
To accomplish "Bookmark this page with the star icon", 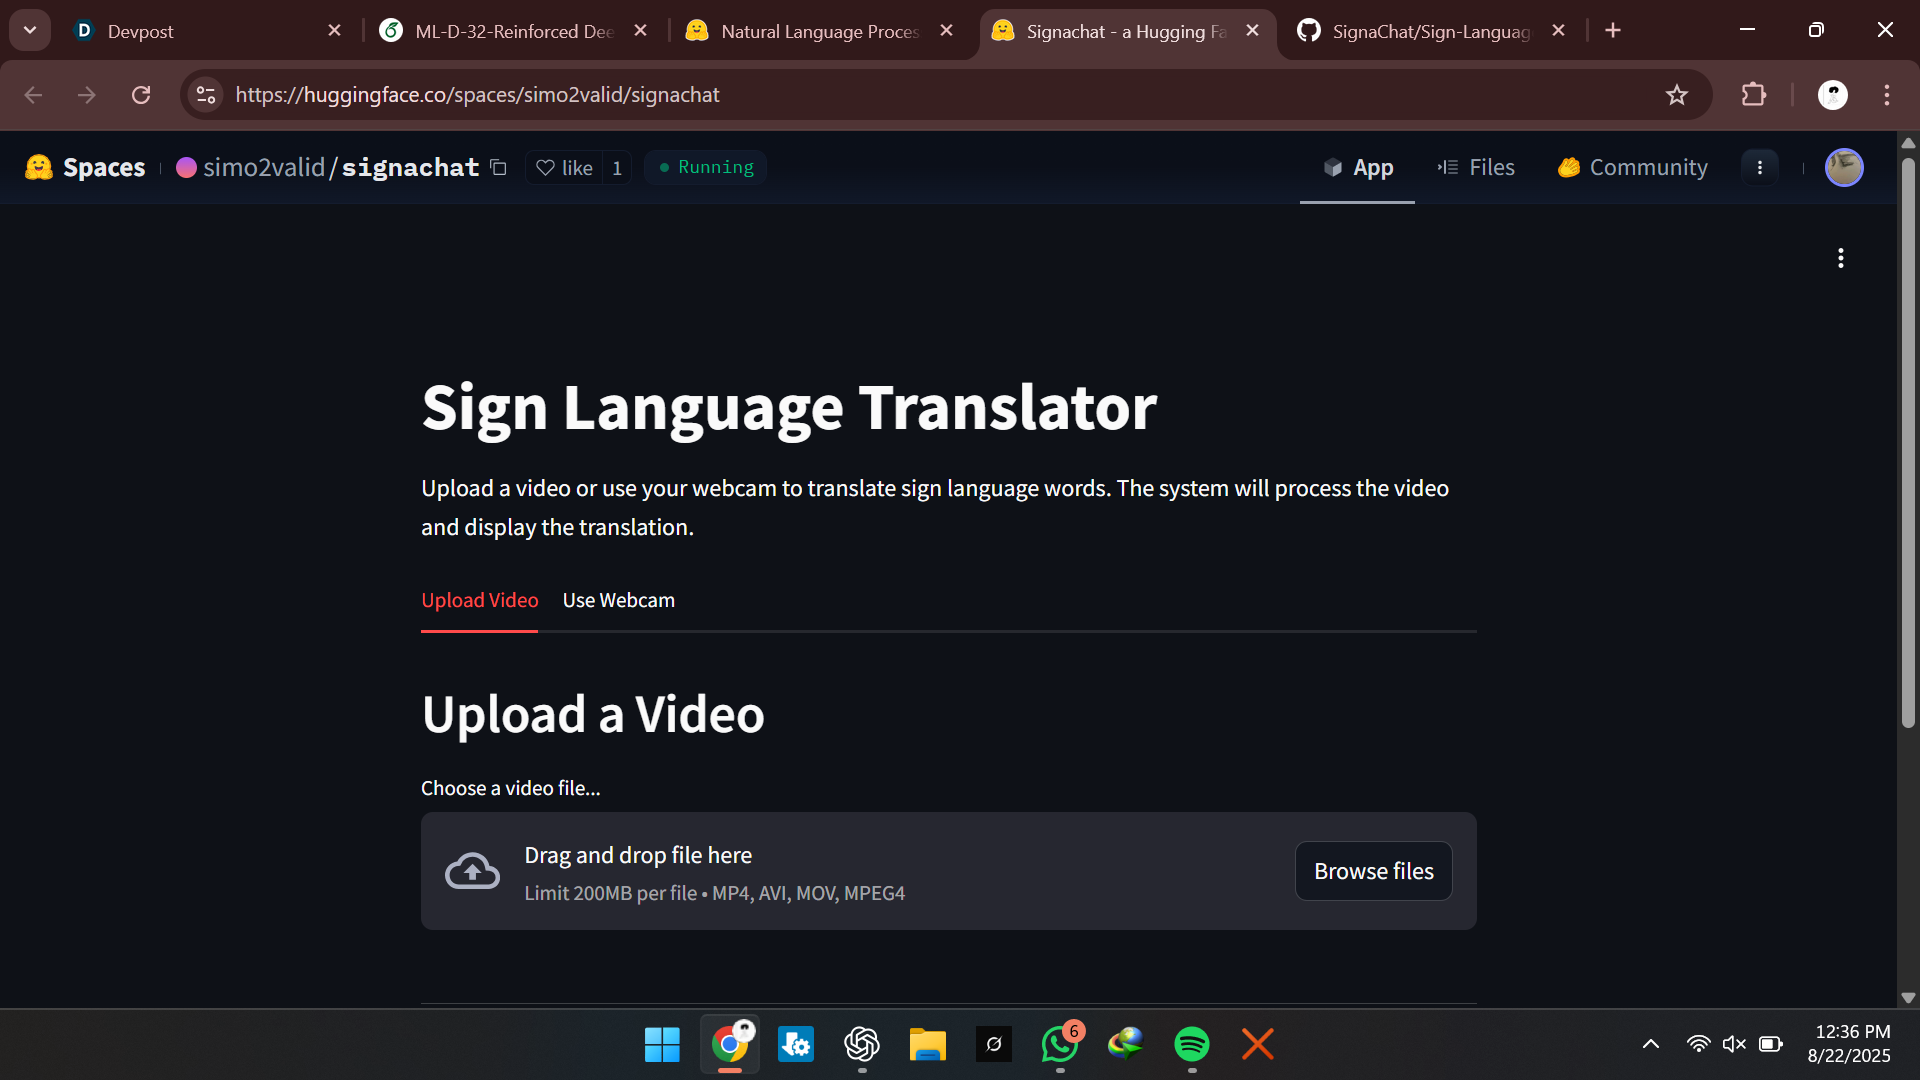I will click(x=1677, y=95).
